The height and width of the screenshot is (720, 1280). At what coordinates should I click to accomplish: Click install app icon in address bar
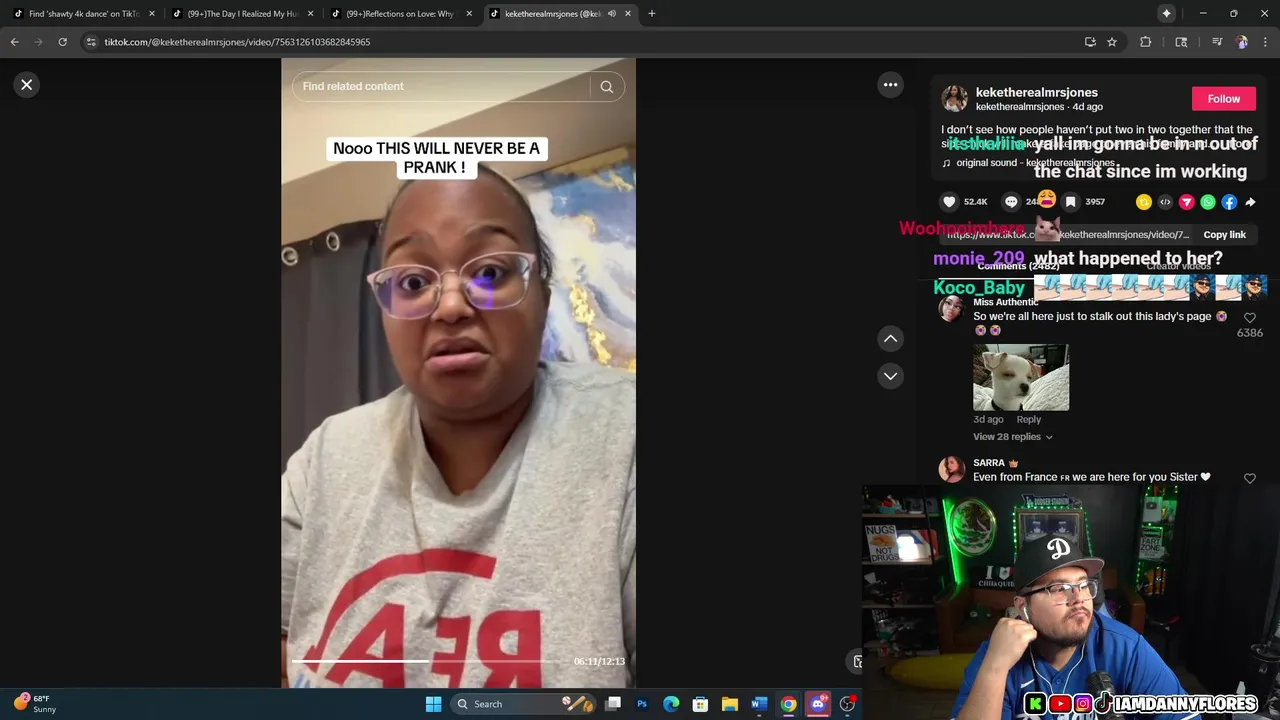pos(1090,42)
